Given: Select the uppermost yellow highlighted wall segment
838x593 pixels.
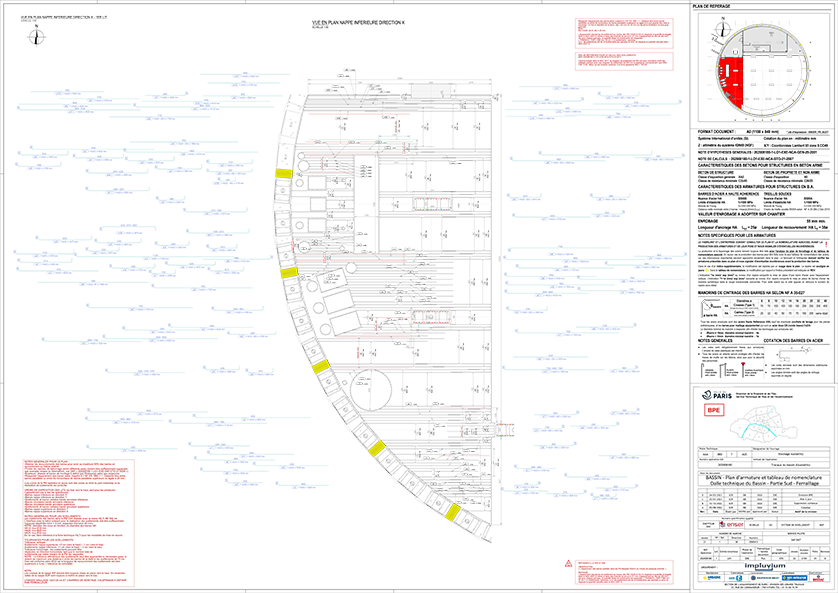Looking at the screenshot, I should [283, 174].
